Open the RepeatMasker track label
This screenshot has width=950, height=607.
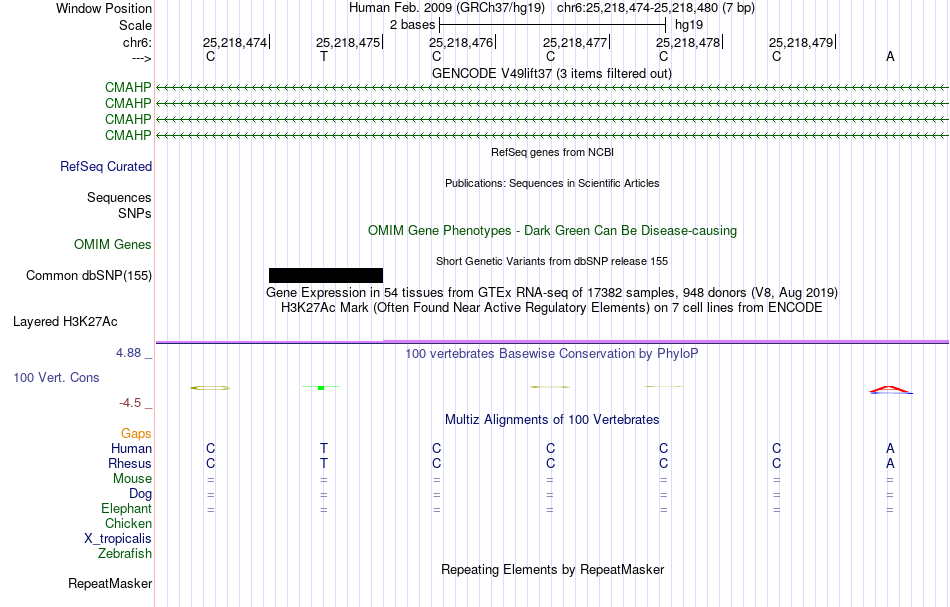(x=110, y=583)
